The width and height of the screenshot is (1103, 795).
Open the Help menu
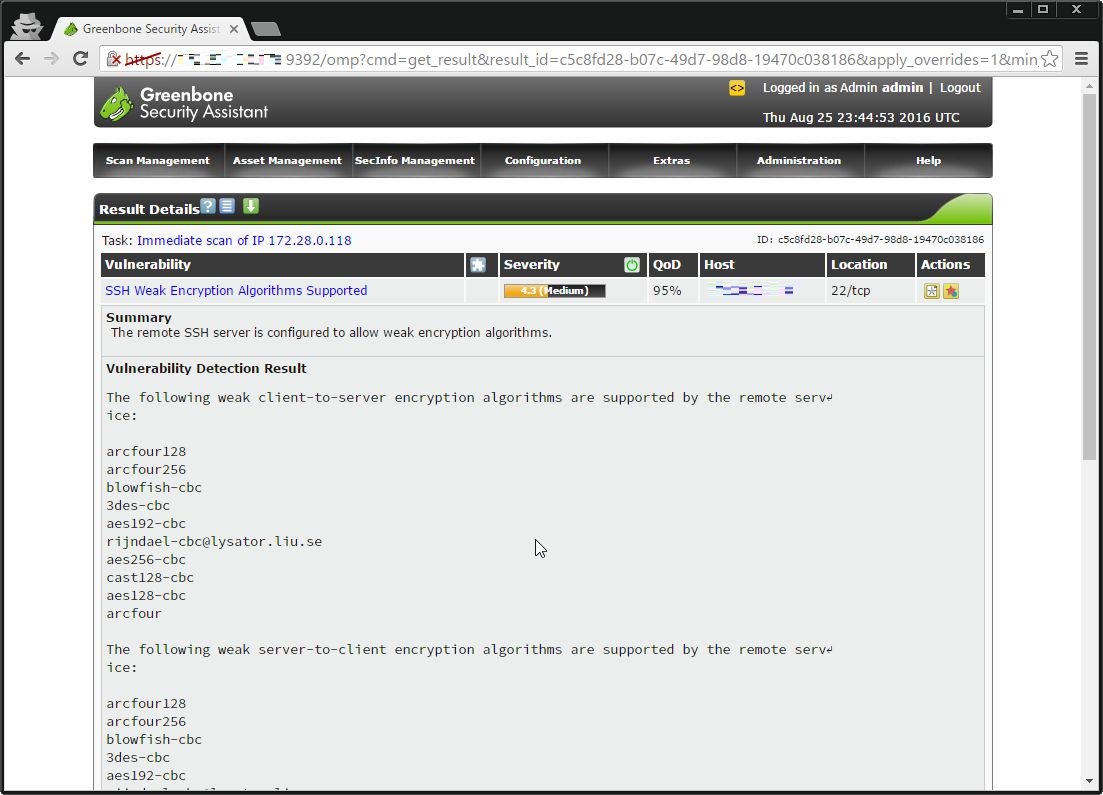pos(929,160)
